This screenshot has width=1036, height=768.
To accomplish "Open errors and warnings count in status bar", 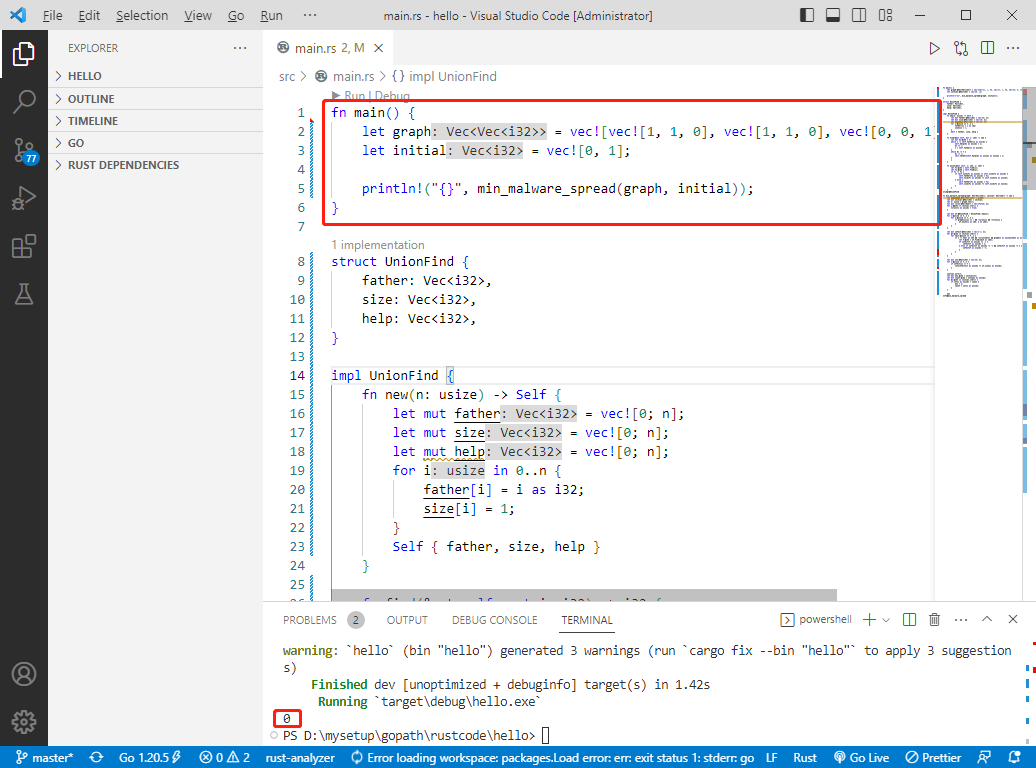I will pos(225,757).
